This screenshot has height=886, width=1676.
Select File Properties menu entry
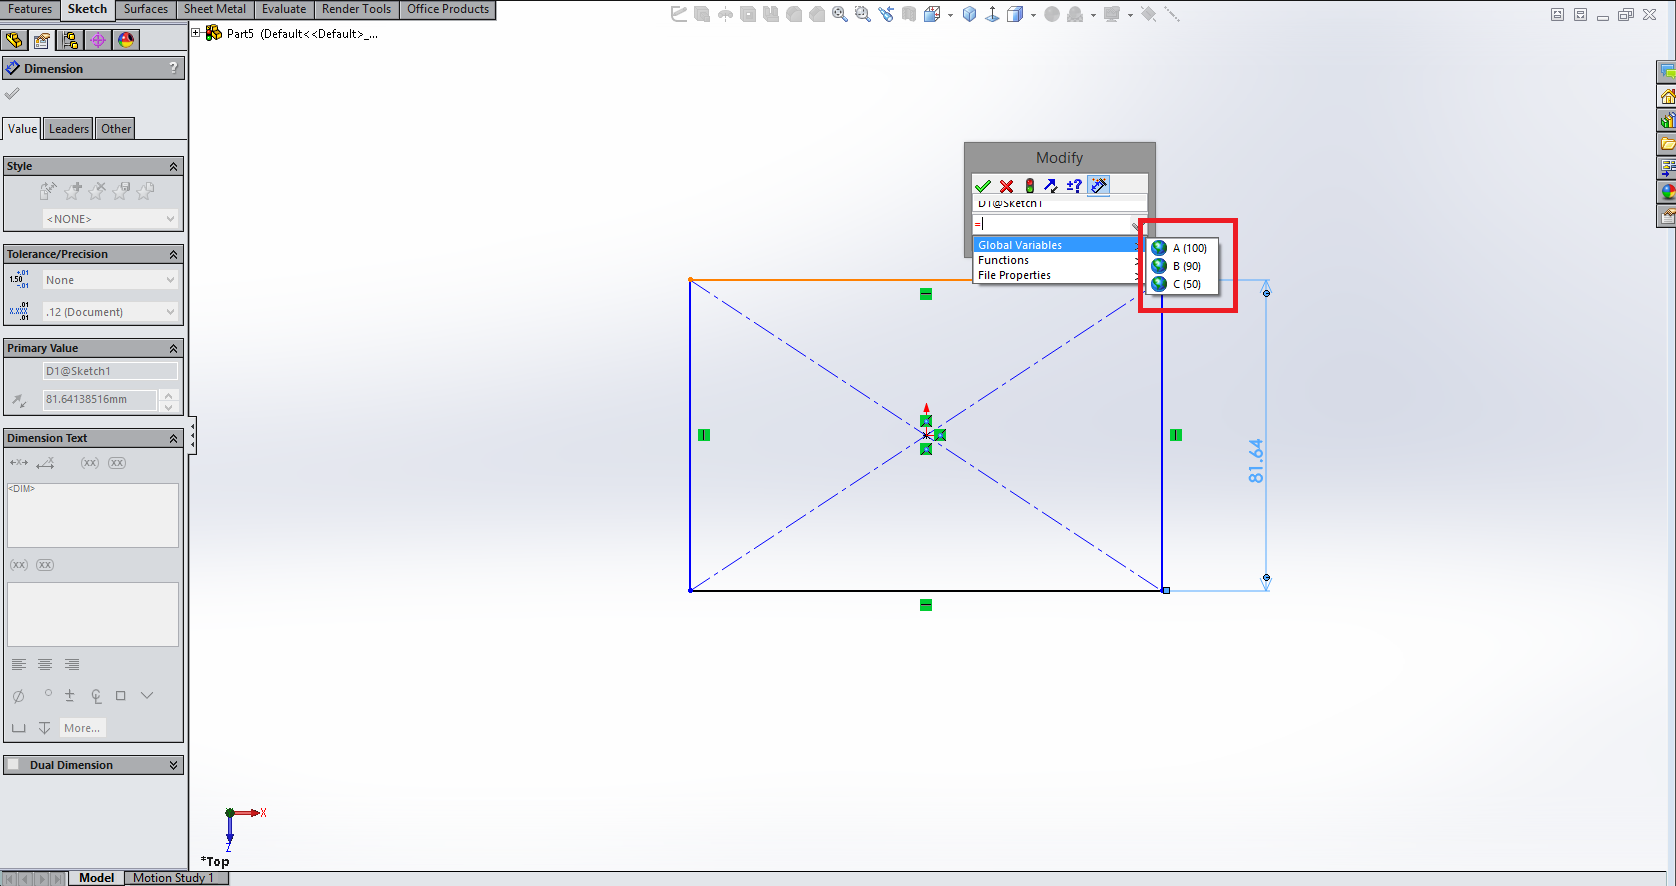point(1058,275)
